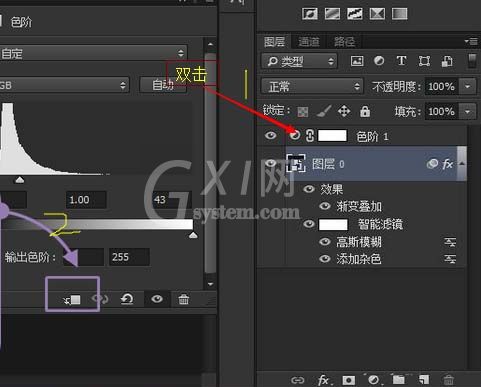Open the 填充 fill slider arrow
The width and height of the screenshot is (481, 387).
point(467,111)
